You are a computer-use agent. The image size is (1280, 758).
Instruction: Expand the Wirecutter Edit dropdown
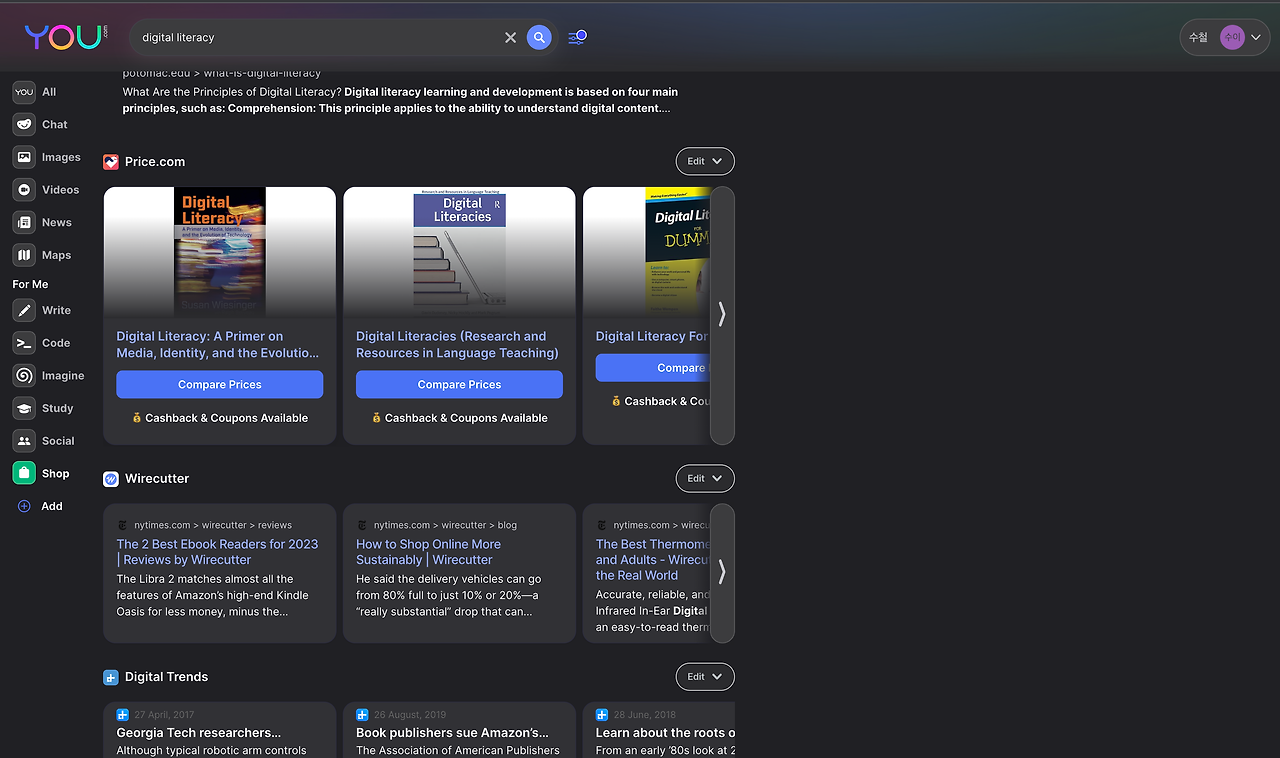coord(705,479)
